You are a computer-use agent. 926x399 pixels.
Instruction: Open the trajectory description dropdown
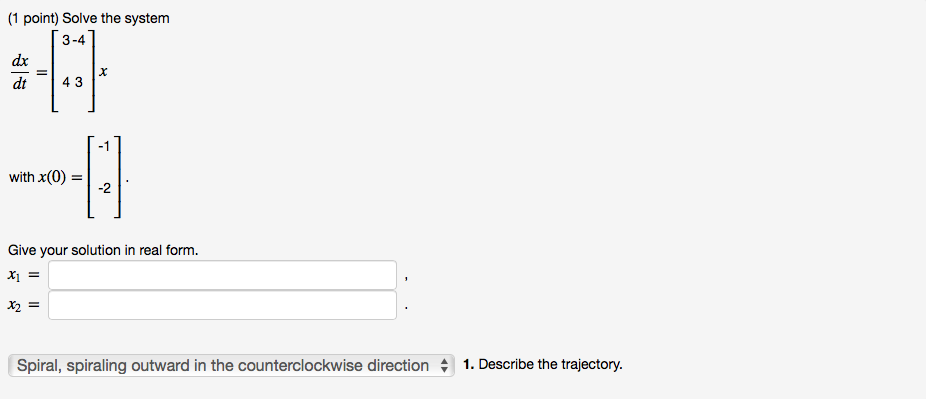pyautogui.click(x=231, y=365)
